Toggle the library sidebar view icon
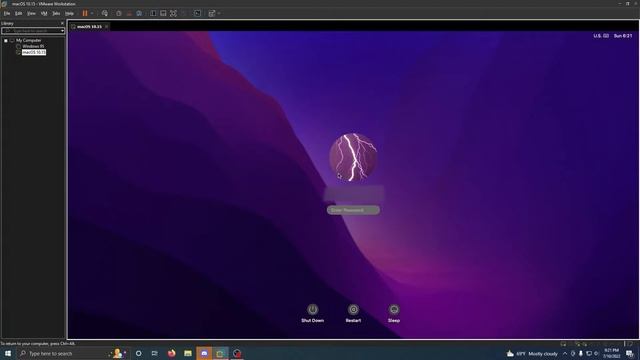The image size is (640, 360). coord(153,13)
